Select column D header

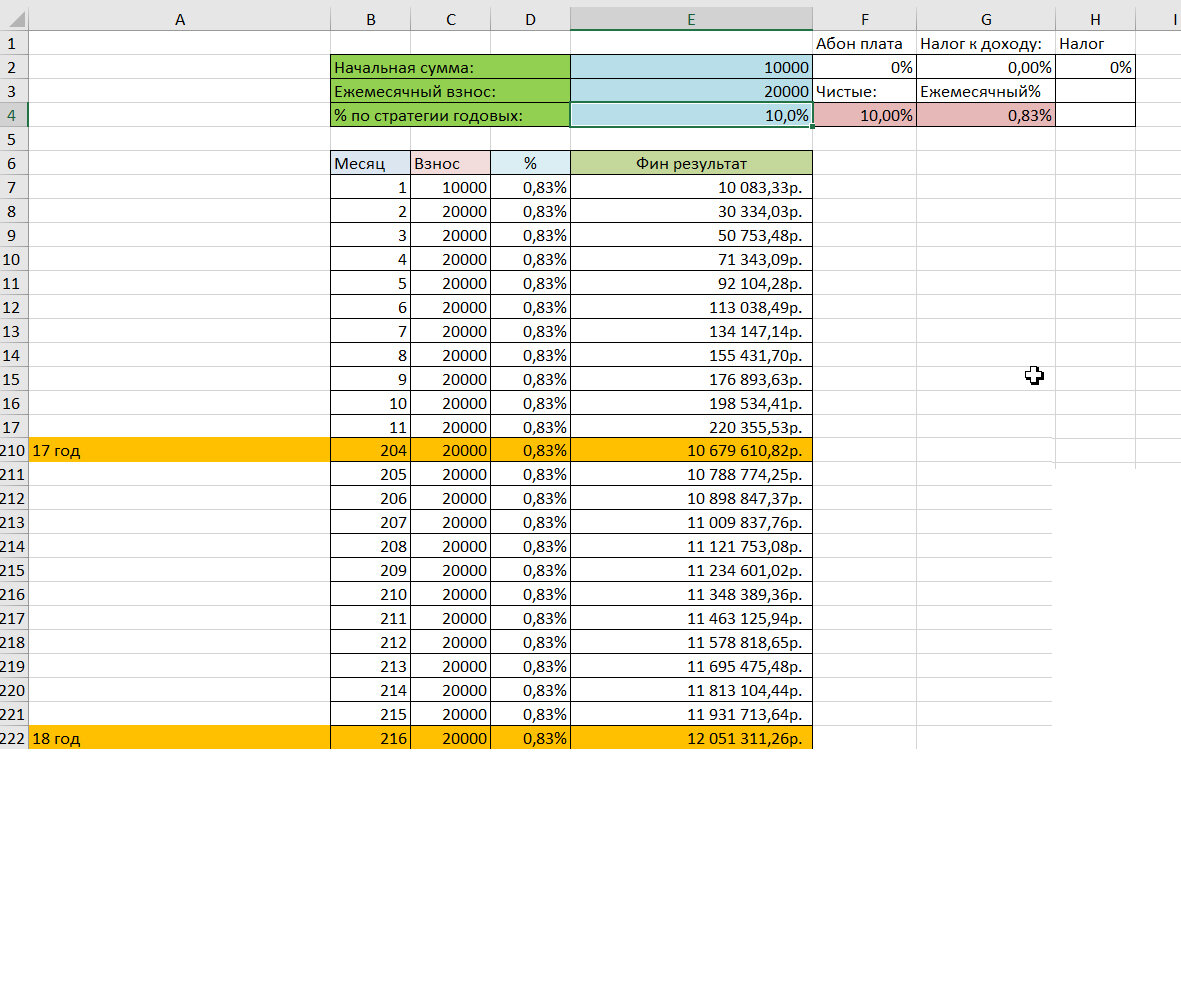pyautogui.click(x=530, y=20)
